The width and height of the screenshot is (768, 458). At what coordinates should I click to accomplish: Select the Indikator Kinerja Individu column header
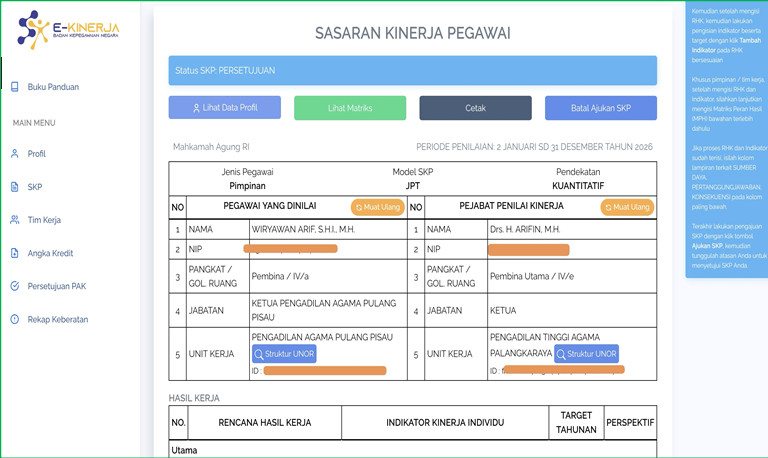click(x=445, y=423)
